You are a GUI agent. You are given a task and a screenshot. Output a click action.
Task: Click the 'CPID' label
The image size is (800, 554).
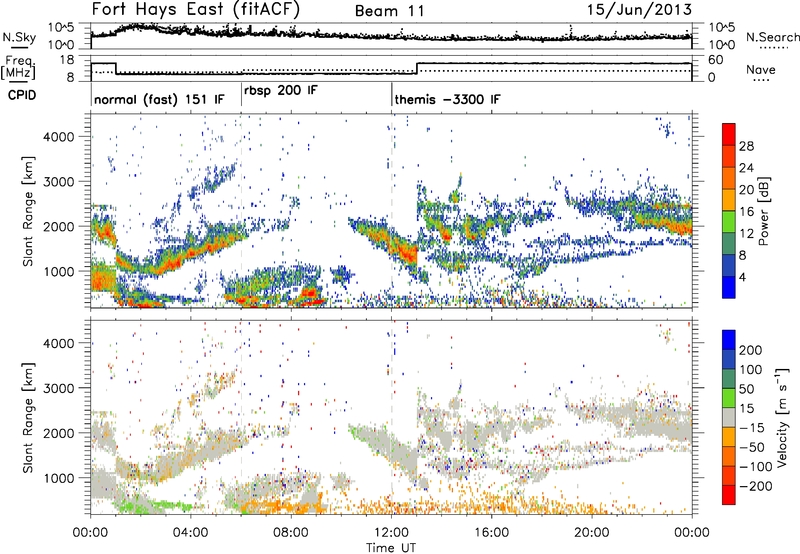coord(22,95)
